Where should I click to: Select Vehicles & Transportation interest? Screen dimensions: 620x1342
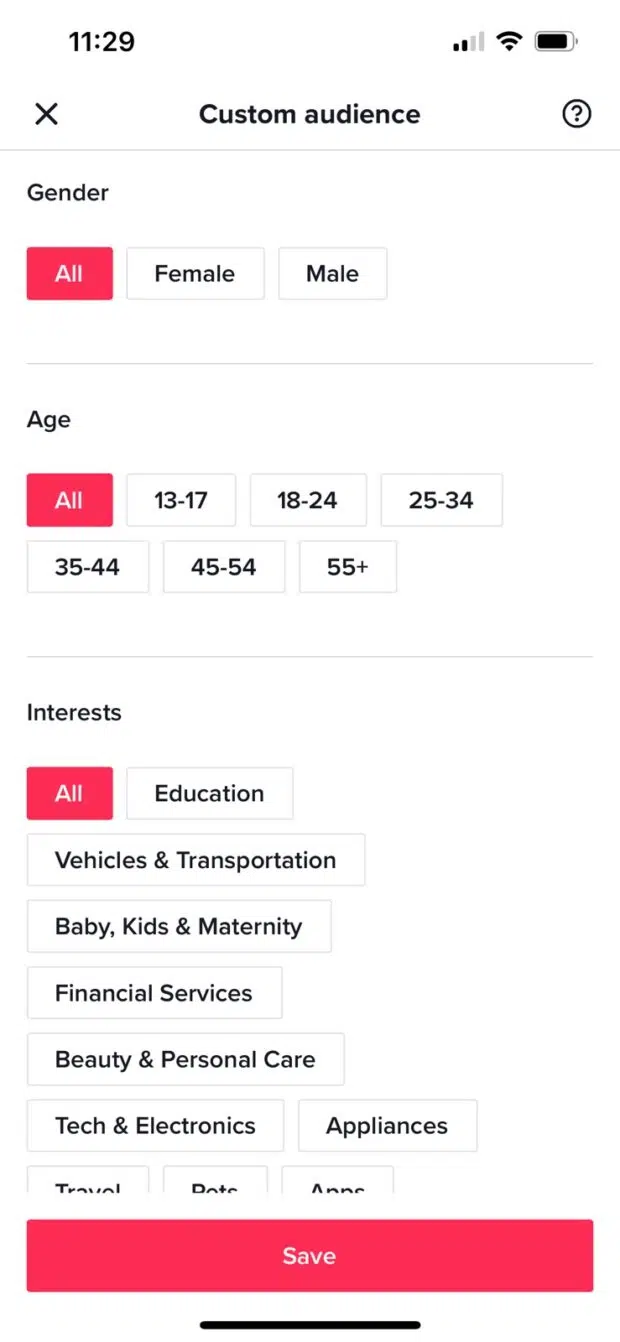tap(195, 860)
